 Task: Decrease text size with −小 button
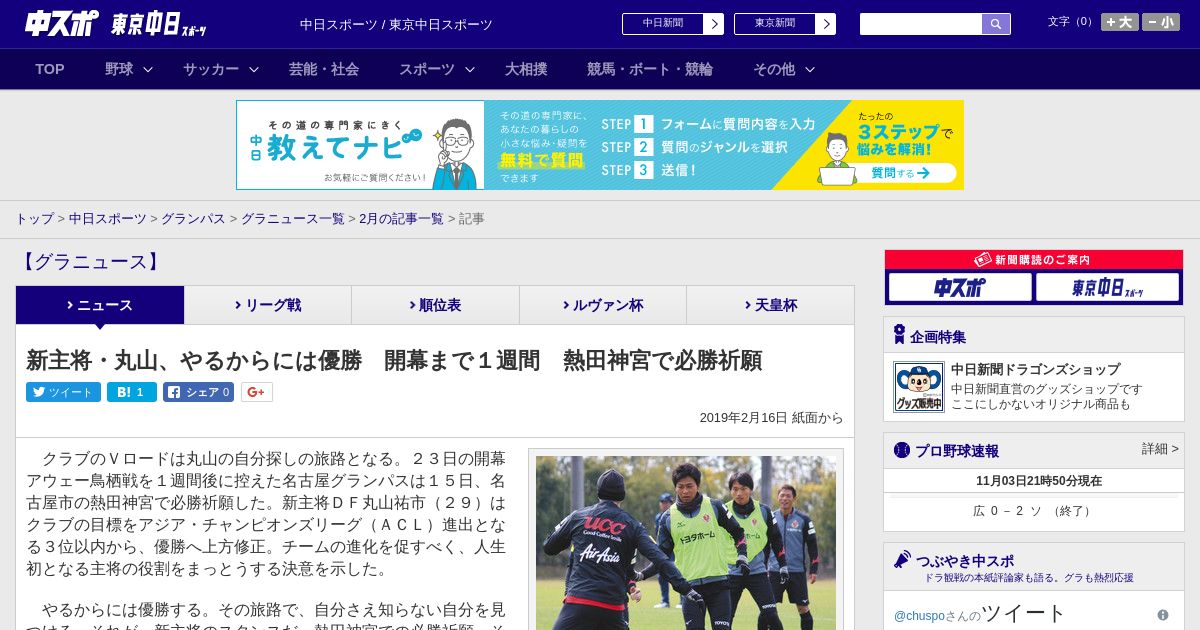coord(1161,22)
